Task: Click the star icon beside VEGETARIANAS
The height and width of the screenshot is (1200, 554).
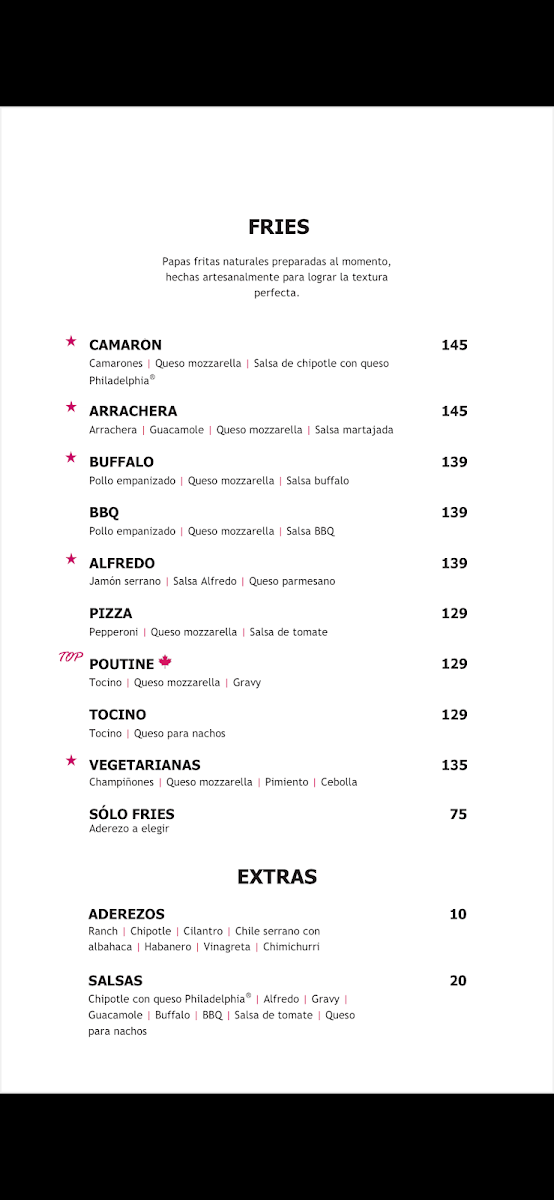Action: (71, 761)
